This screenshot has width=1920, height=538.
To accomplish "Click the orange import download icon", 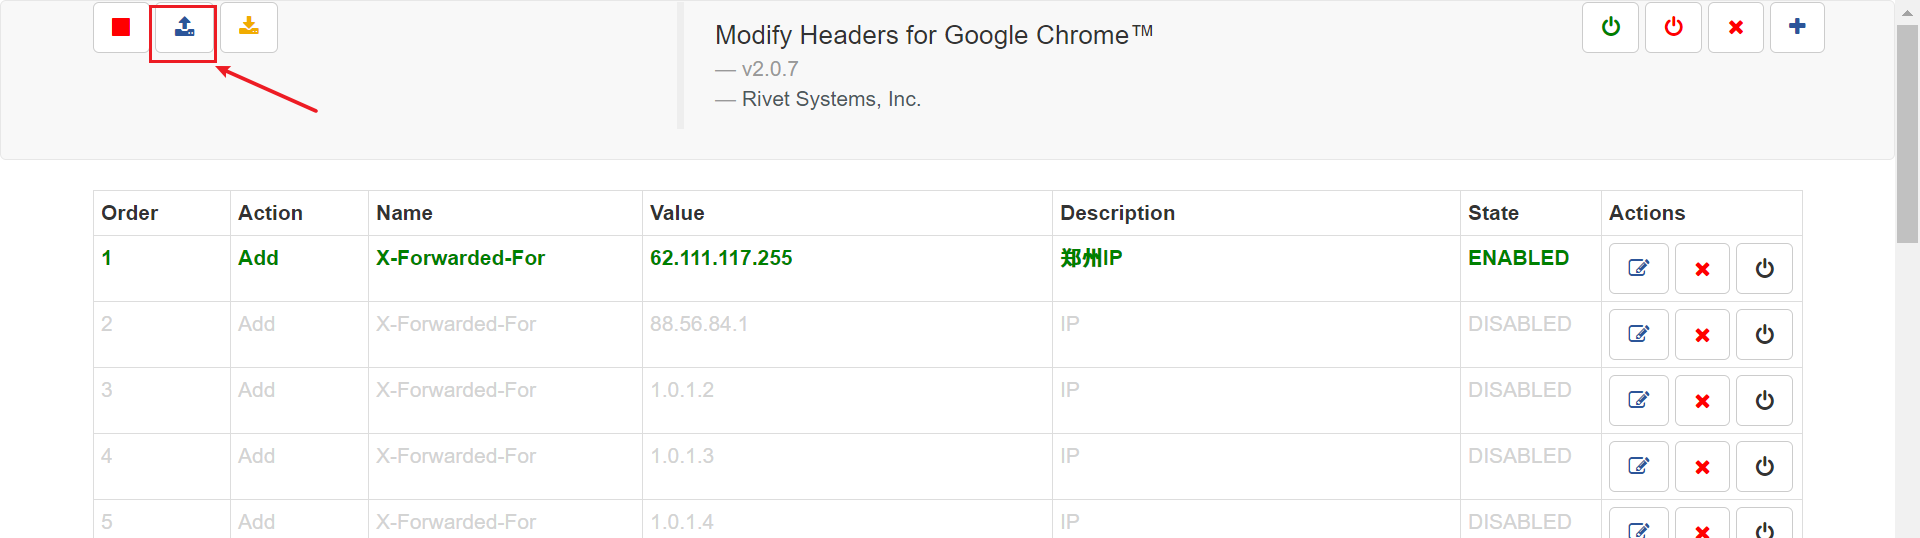I will click(x=249, y=27).
